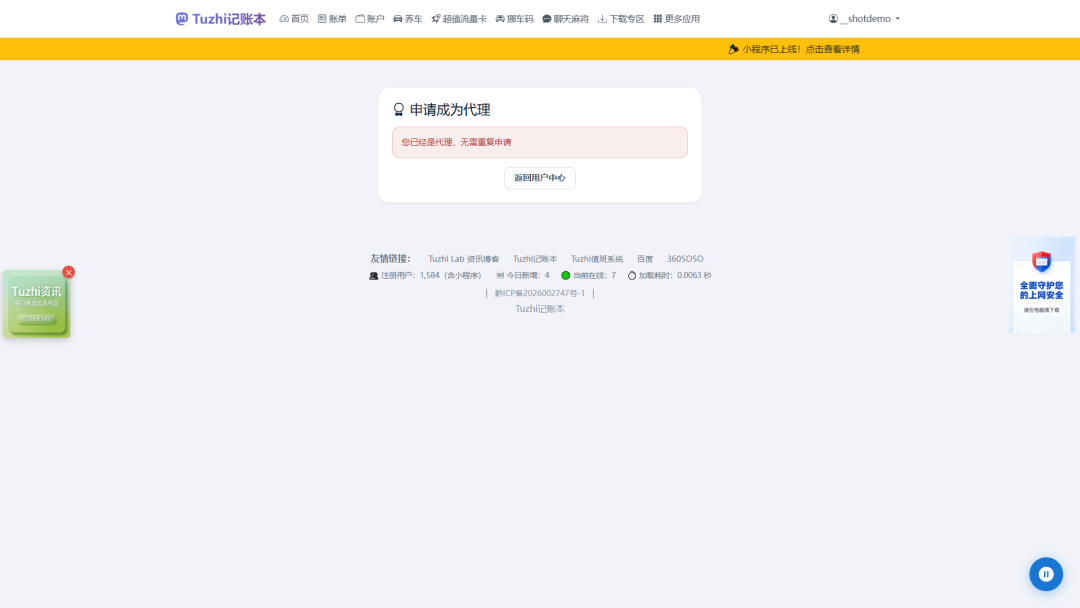Click the badge icon beside 申请成为代理
Screen dimensions: 1080x608
click(x=398, y=109)
